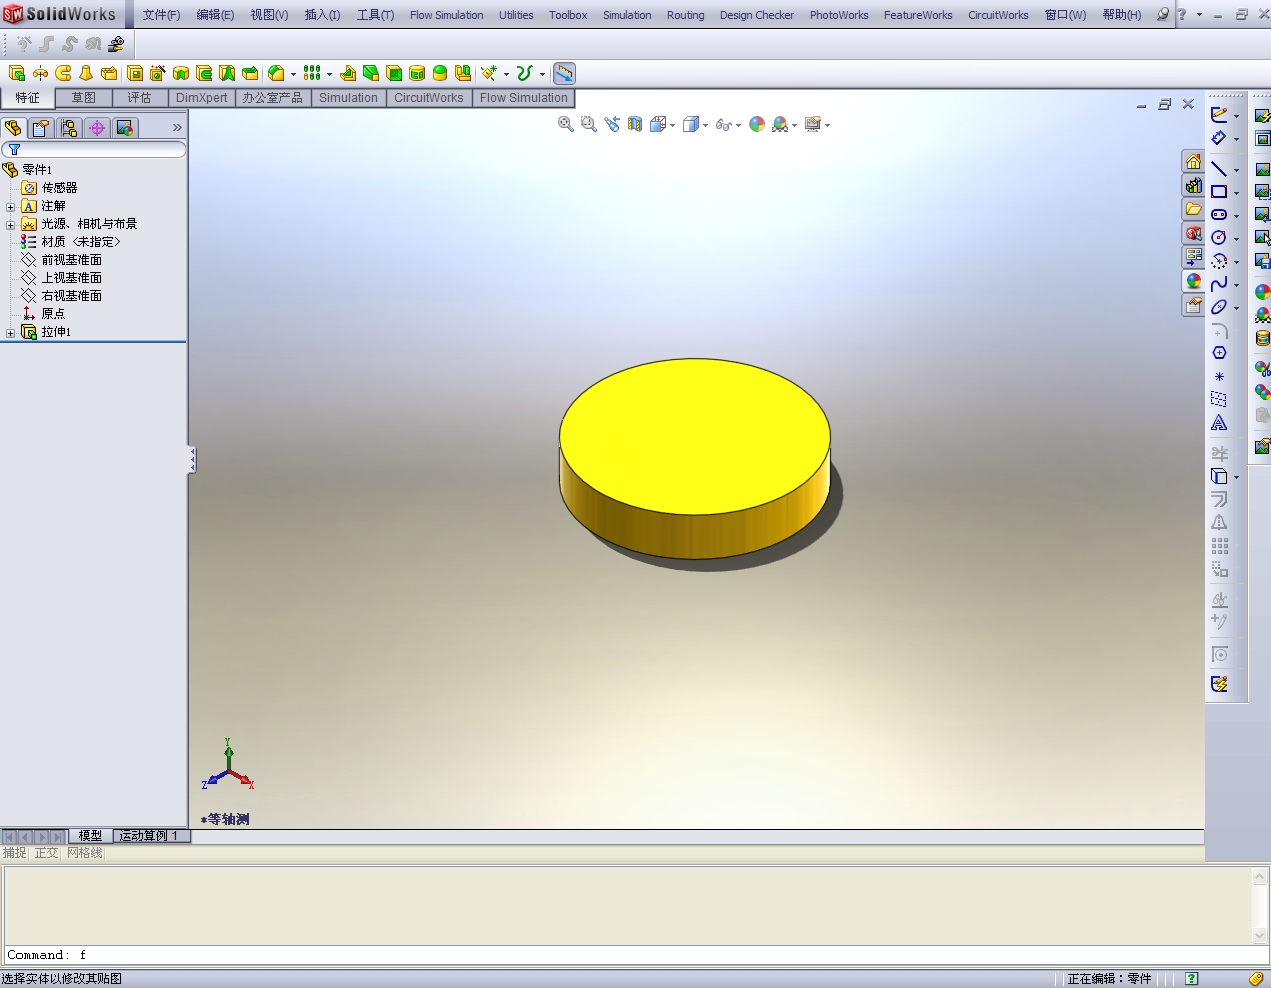Select the Swept Boss tool icon
This screenshot has height=988, width=1271.
[x=63, y=73]
